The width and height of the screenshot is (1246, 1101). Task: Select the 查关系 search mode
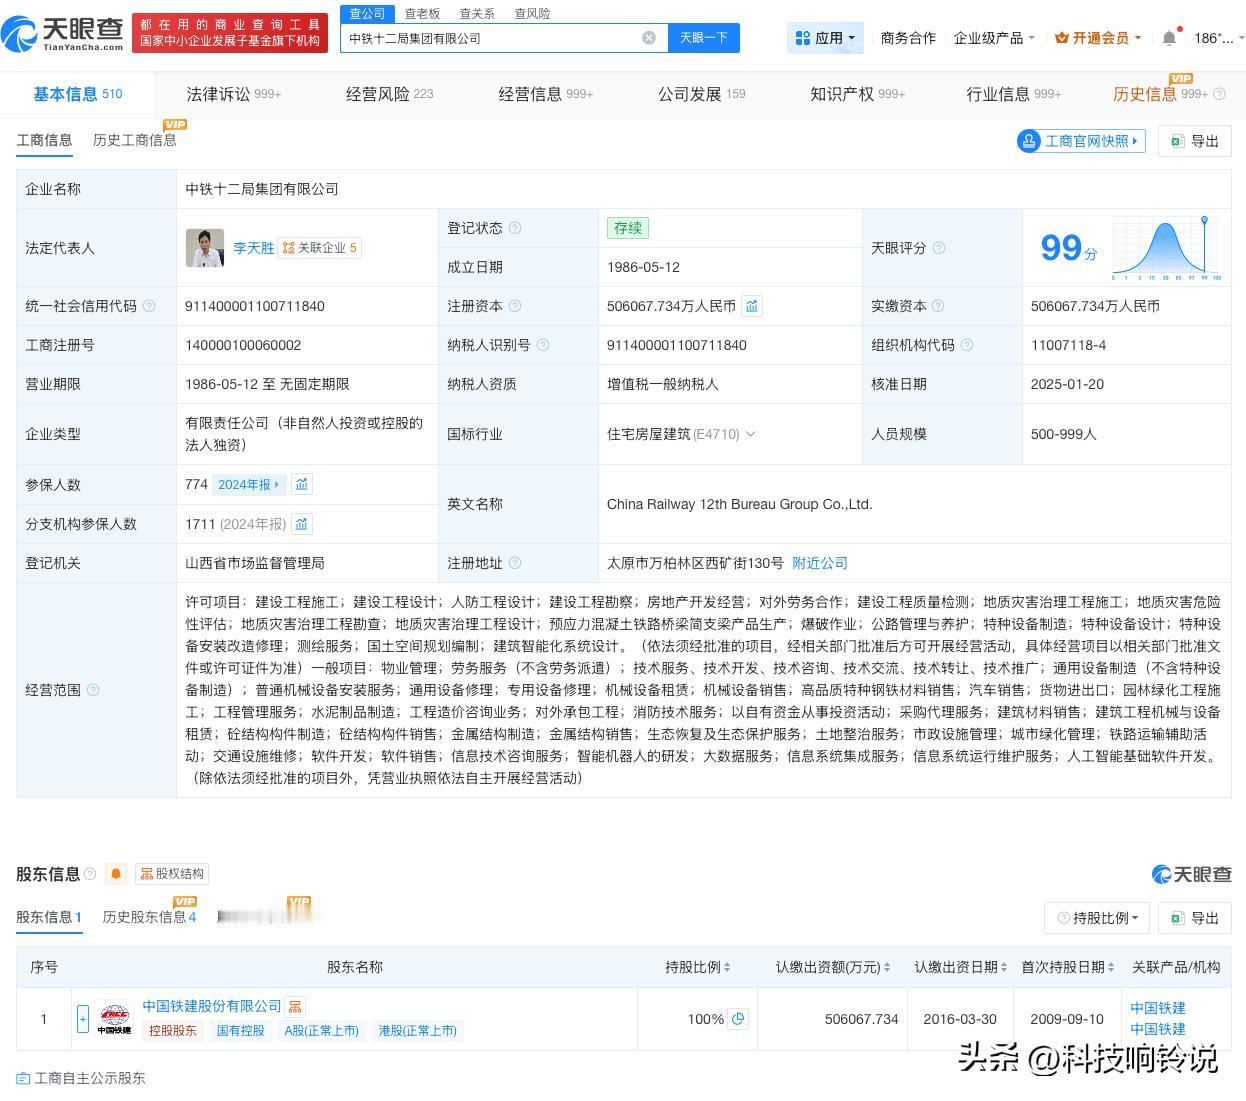click(477, 13)
